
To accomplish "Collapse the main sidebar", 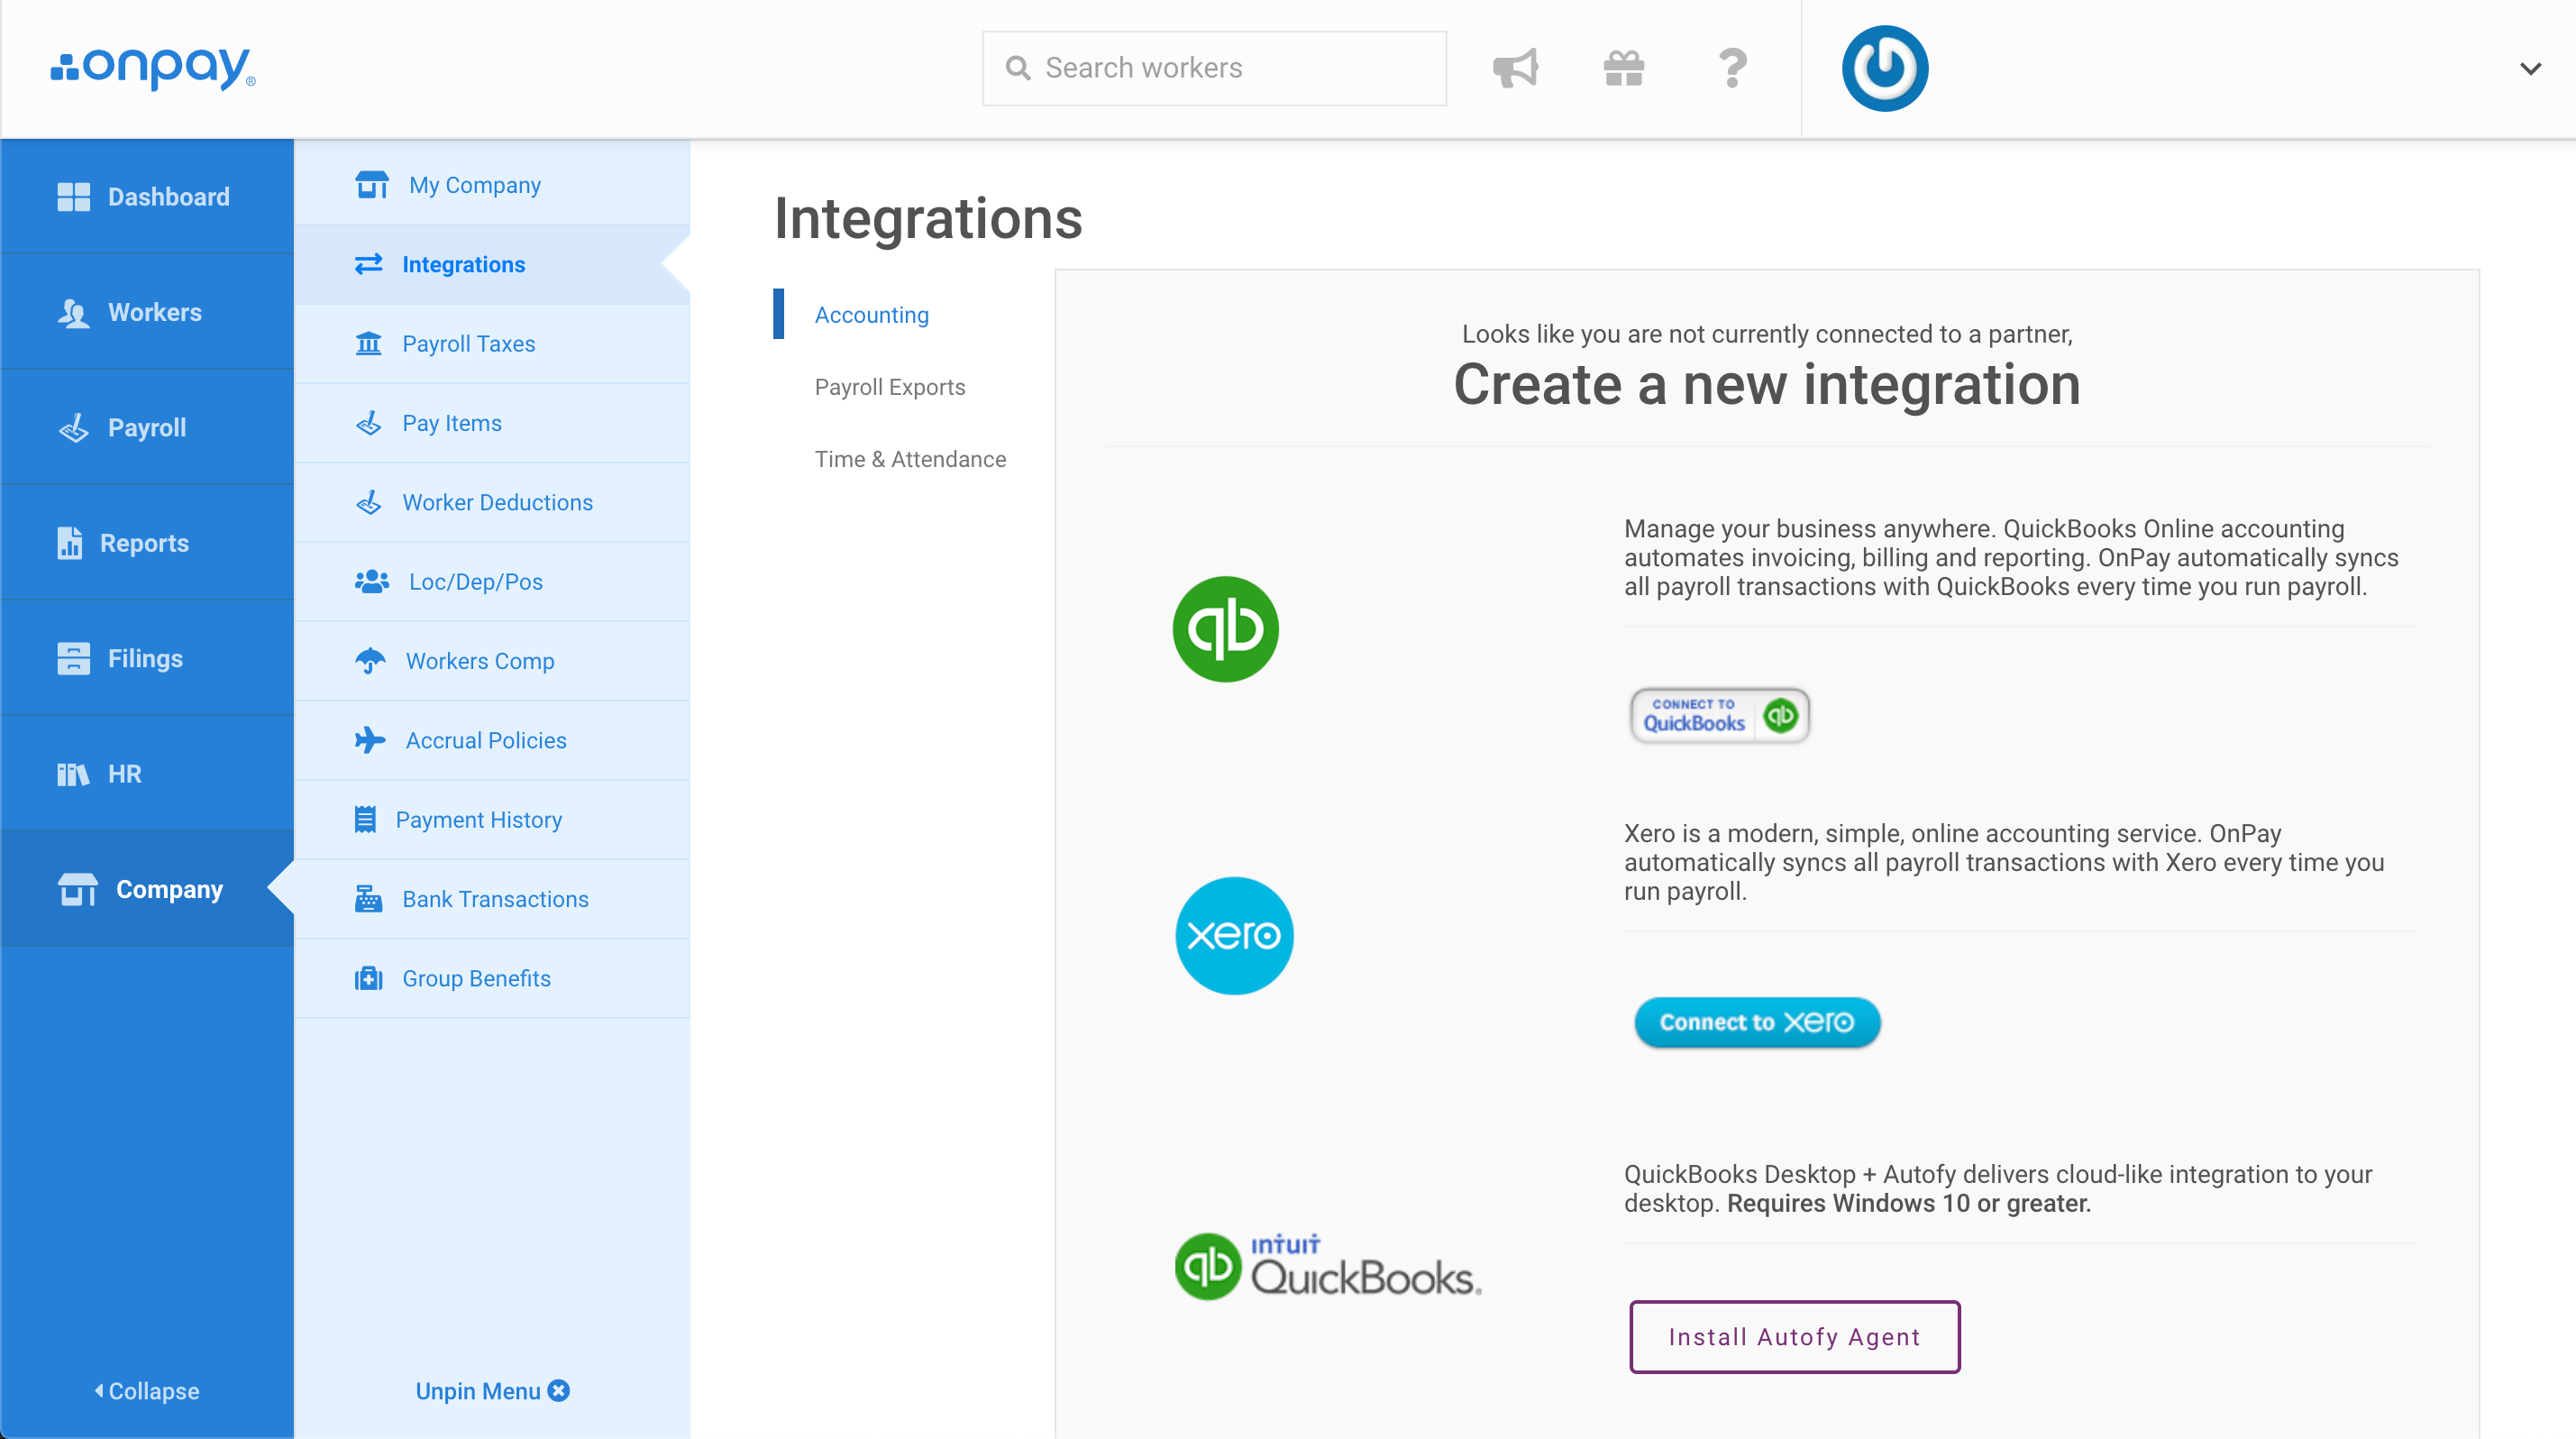I will (147, 1390).
